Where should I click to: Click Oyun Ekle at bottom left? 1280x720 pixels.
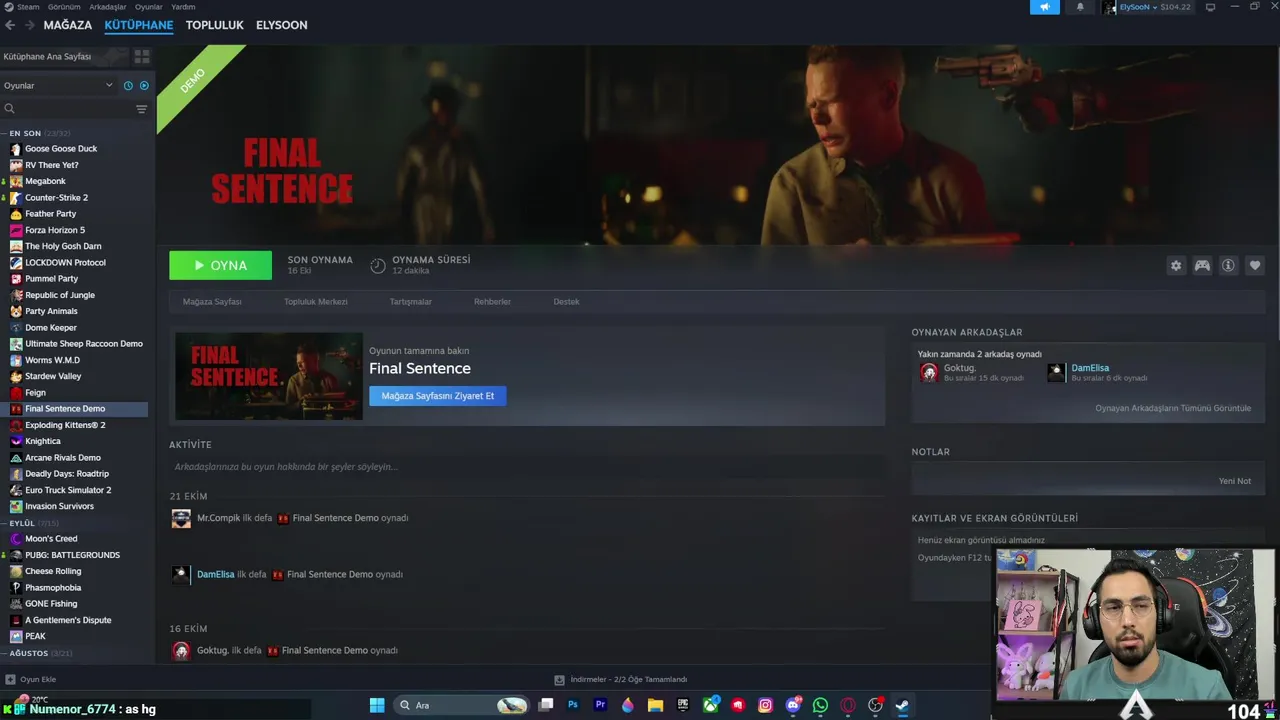[x=31, y=680]
